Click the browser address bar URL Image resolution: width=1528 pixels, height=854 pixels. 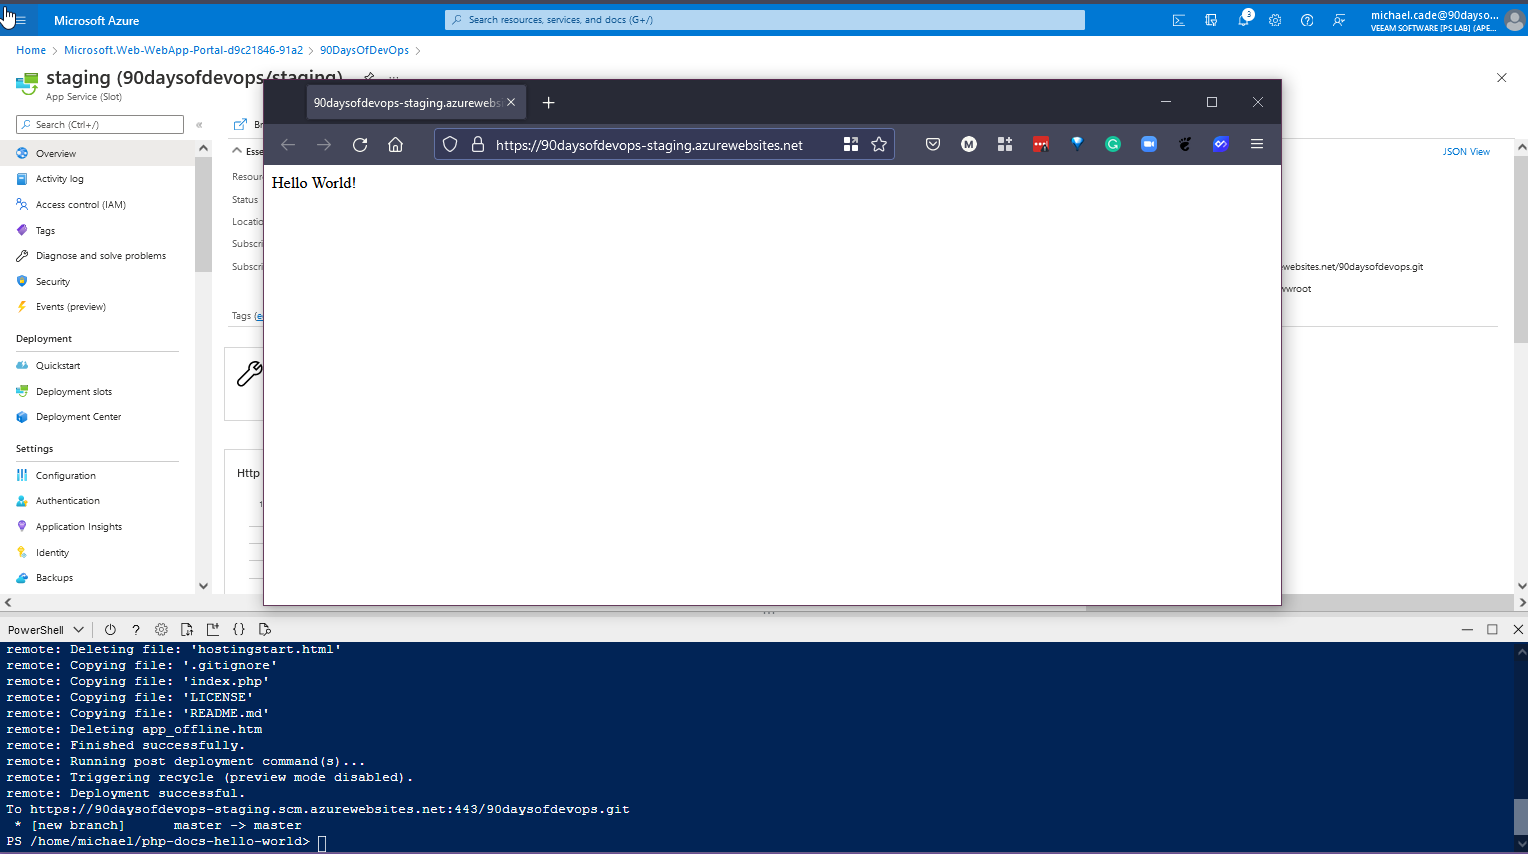click(x=649, y=145)
